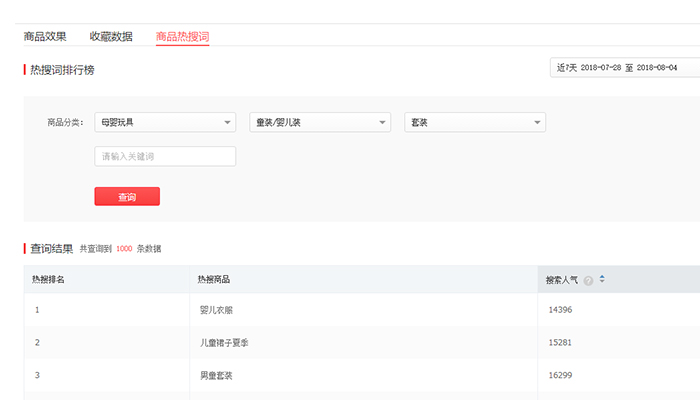Screen dimensions: 700x400
Task: Click the 热搜词排行榜 section heading
Action: [x=62, y=70]
